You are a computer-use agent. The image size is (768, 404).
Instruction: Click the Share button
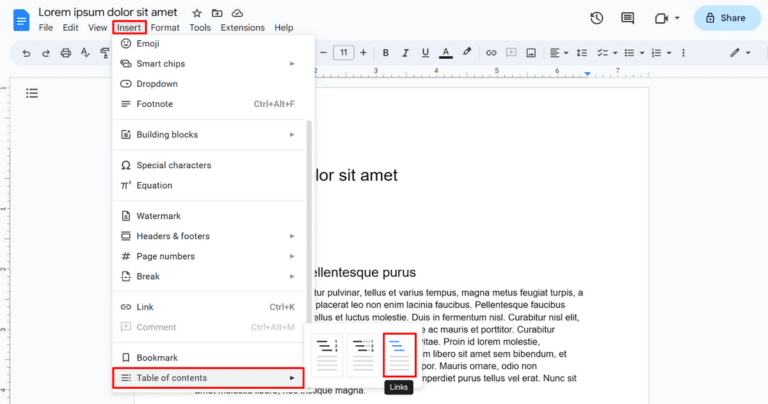(x=727, y=18)
